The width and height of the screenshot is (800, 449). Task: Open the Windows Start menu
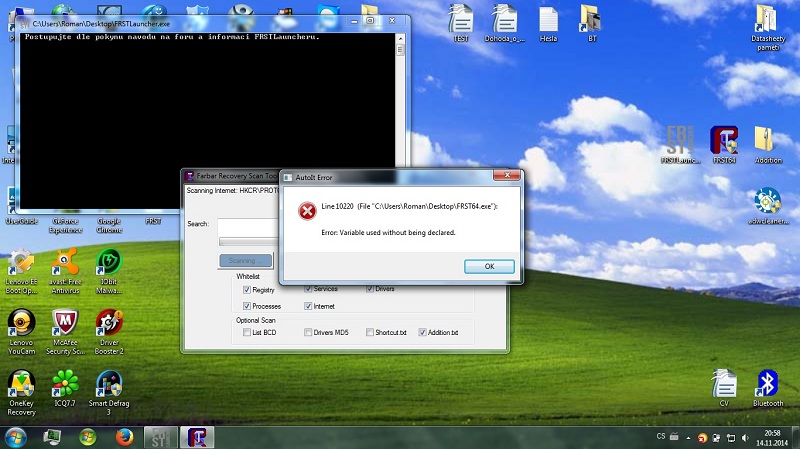(15, 437)
